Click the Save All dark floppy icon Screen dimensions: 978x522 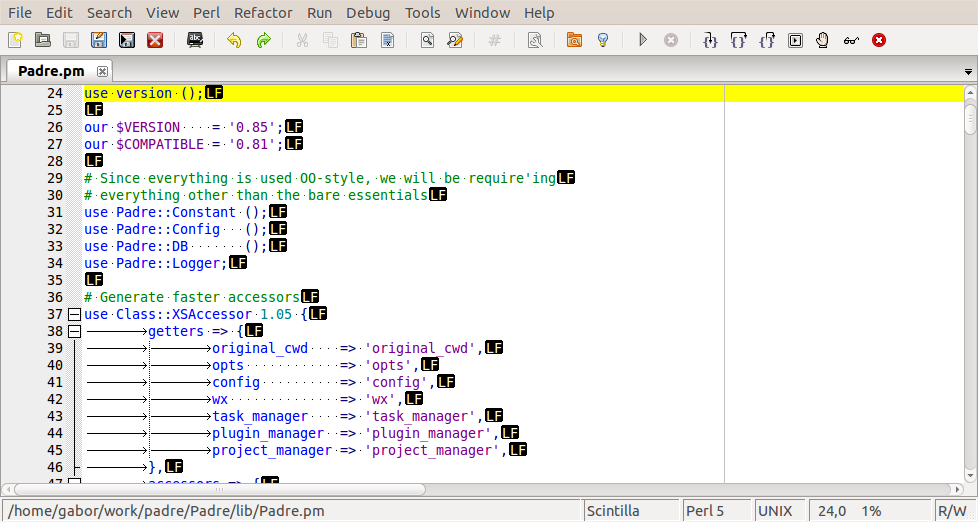pyautogui.click(x=127, y=41)
